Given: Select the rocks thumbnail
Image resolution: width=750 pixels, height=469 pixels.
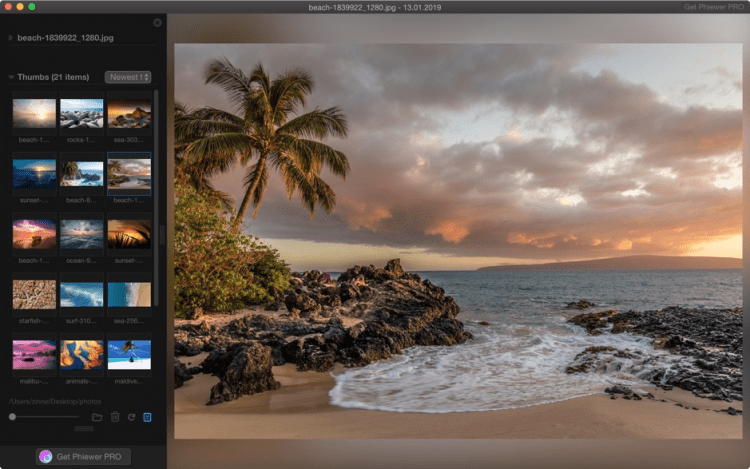Looking at the screenshot, I should point(81,113).
